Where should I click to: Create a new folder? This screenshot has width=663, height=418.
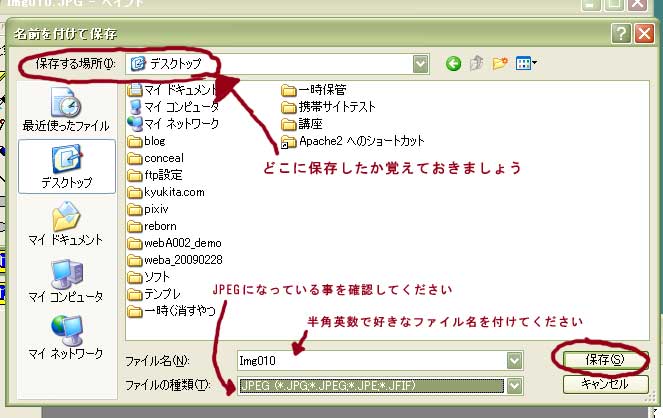point(500,63)
